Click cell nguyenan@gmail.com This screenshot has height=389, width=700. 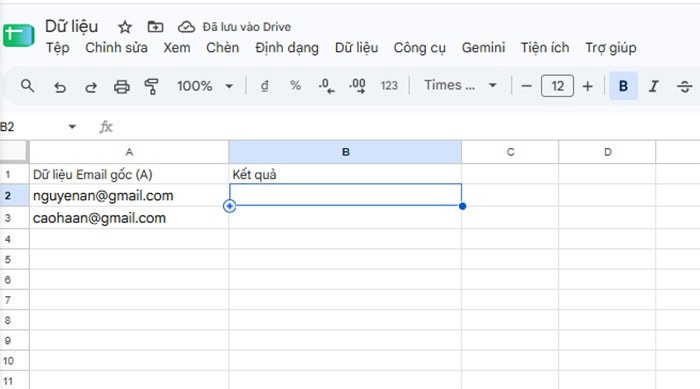(x=129, y=196)
